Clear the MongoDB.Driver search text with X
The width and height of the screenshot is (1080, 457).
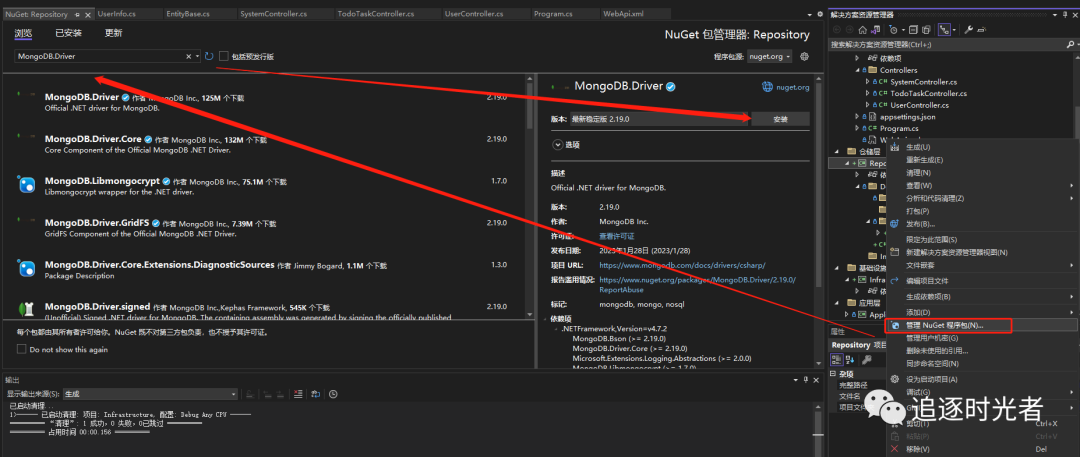pos(189,57)
